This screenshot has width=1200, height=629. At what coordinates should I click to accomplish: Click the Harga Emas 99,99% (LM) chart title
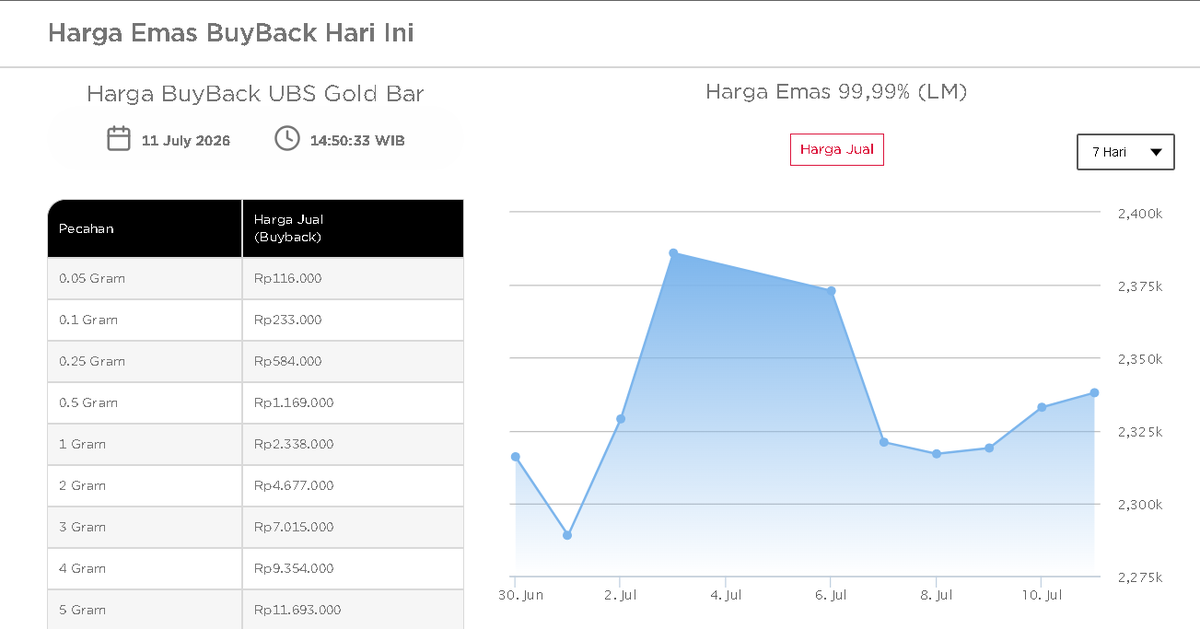point(836,92)
